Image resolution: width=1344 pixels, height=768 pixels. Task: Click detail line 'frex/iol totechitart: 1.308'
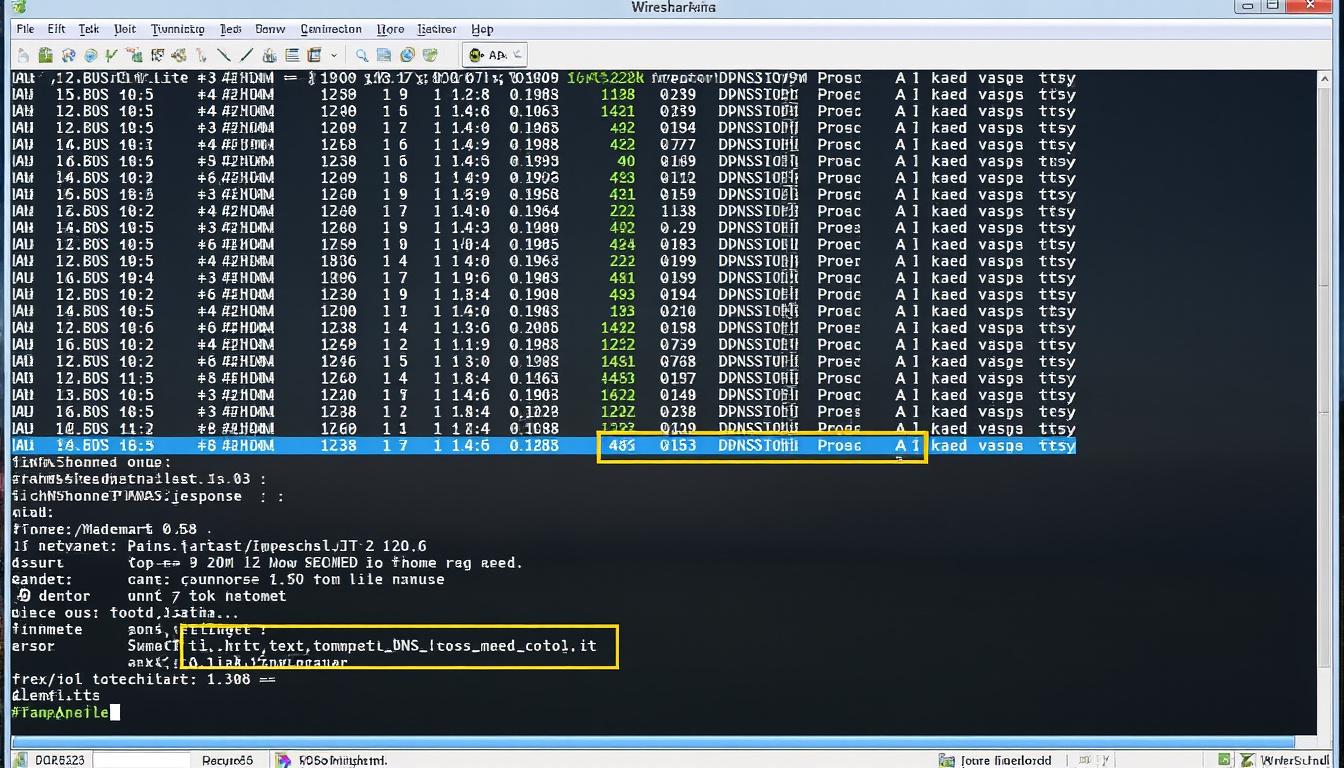pyautogui.click(x=144, y=679)
